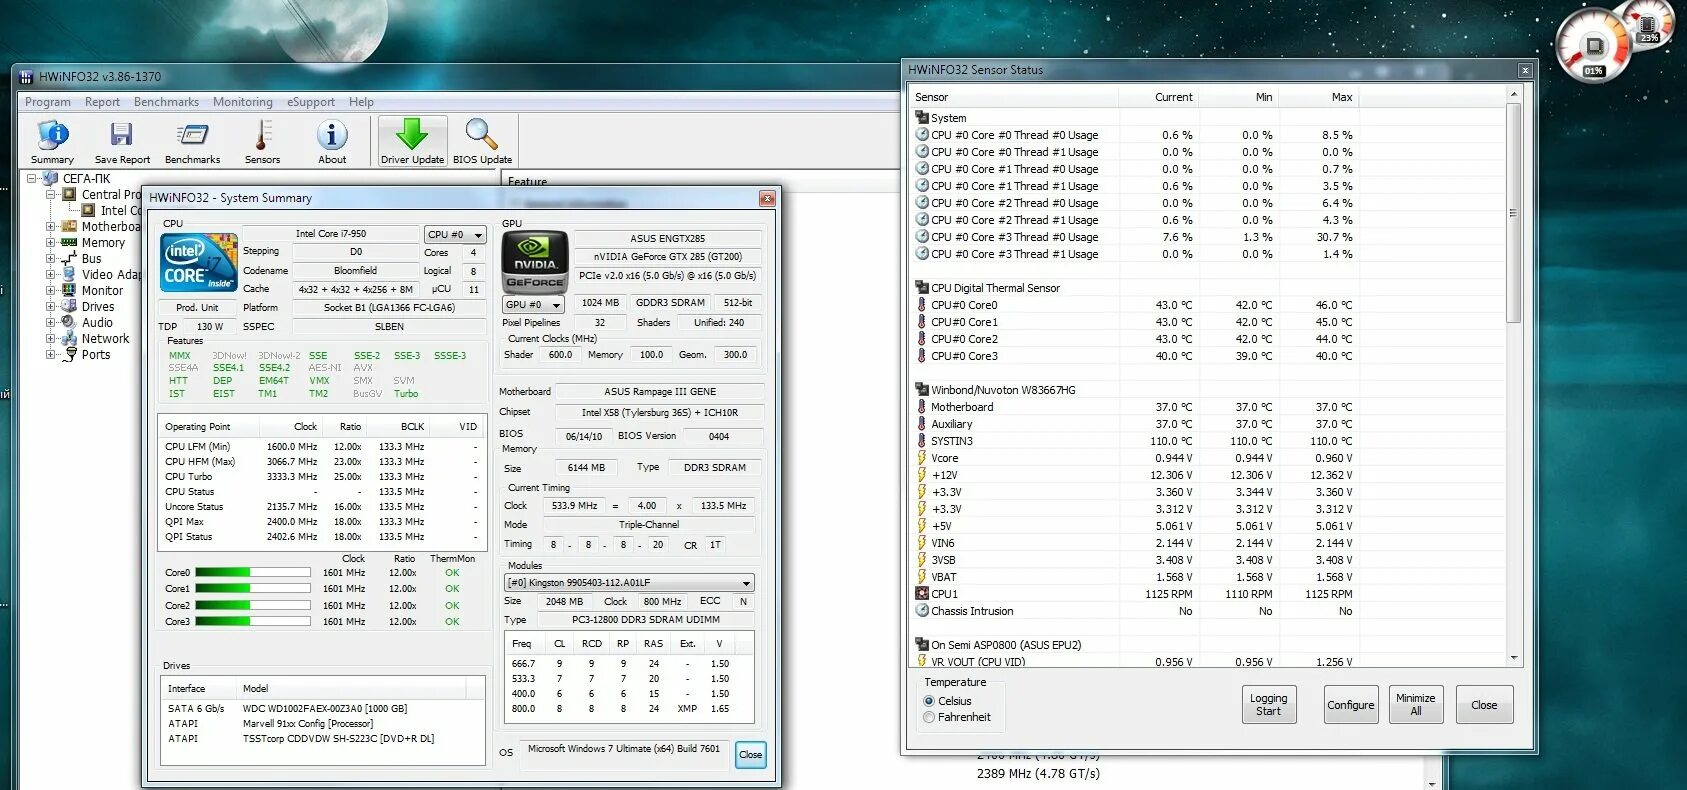The image size is (1687, 790).
Task: Open BIOS Update magnifier icon
Action: 482,141
